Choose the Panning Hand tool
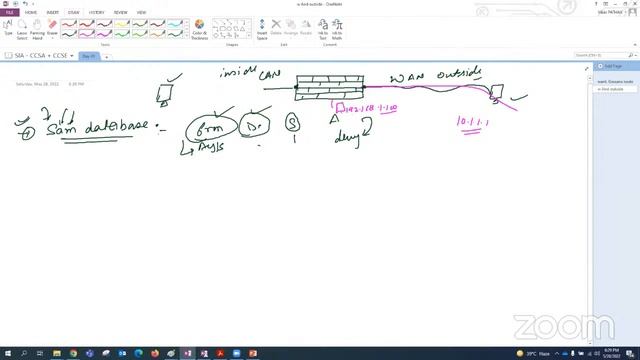Screen dimensions: 640x360 tap(37, 29)
